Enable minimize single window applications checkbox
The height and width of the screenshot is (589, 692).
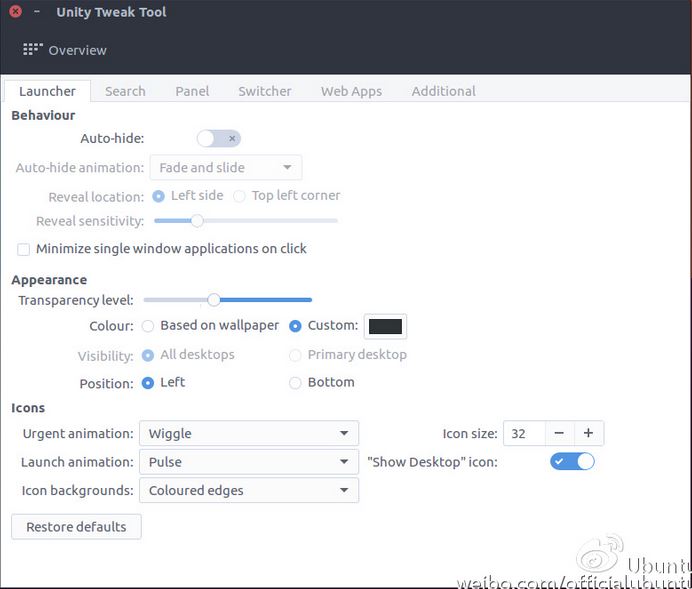click(x=24, y=249)
